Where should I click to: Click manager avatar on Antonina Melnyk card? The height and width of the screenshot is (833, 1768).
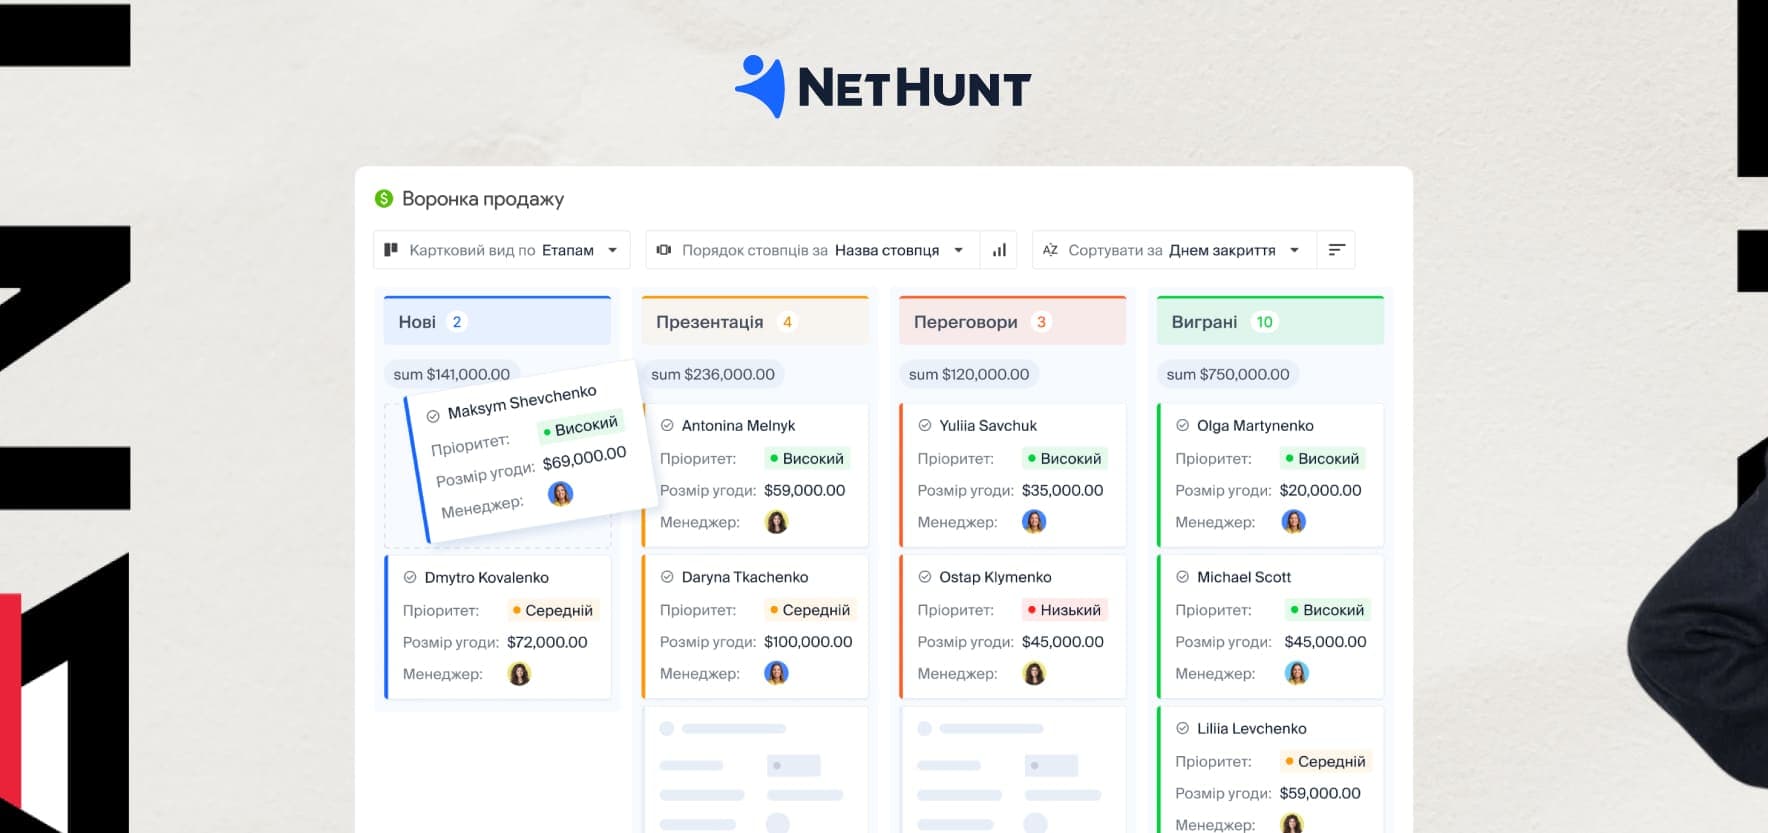click(776, 522)
